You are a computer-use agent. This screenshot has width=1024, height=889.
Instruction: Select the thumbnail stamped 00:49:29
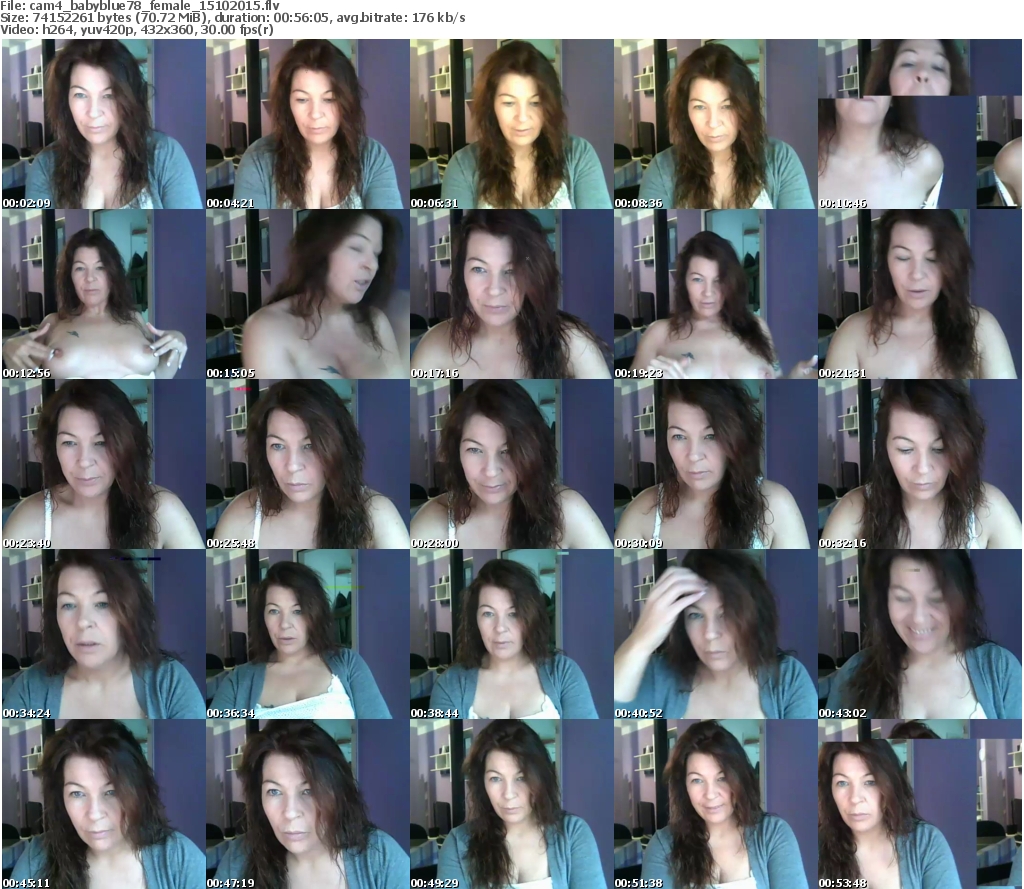pos(511,804)
